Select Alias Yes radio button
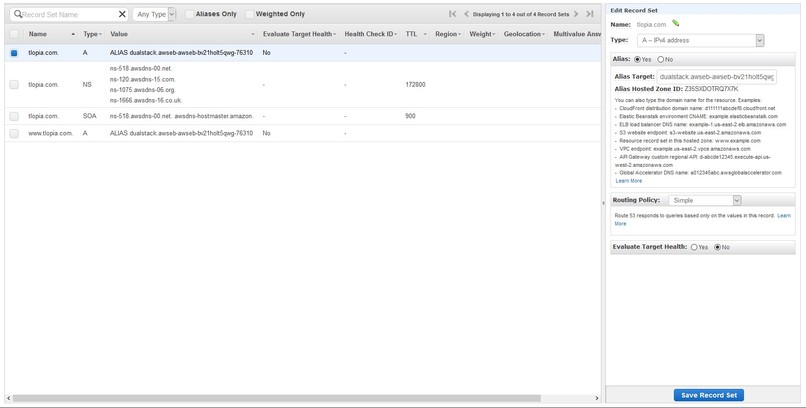 pos(637,60)
